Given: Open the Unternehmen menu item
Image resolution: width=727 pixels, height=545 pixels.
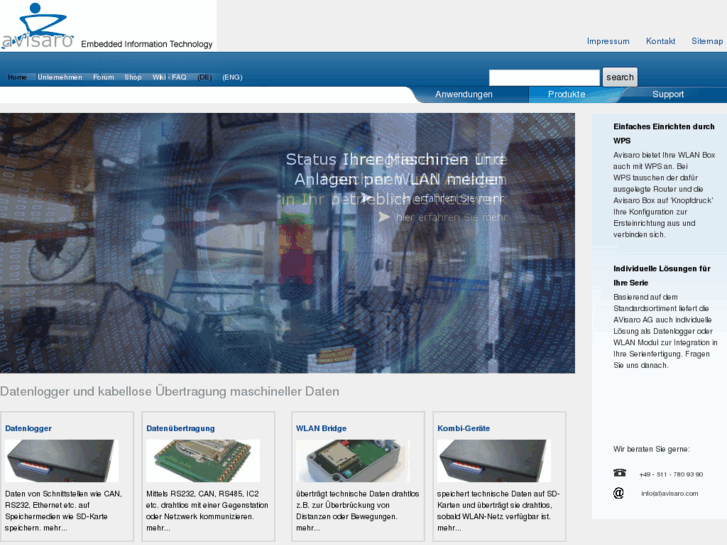Looking at the screenshot, I should tap(60, 77).
